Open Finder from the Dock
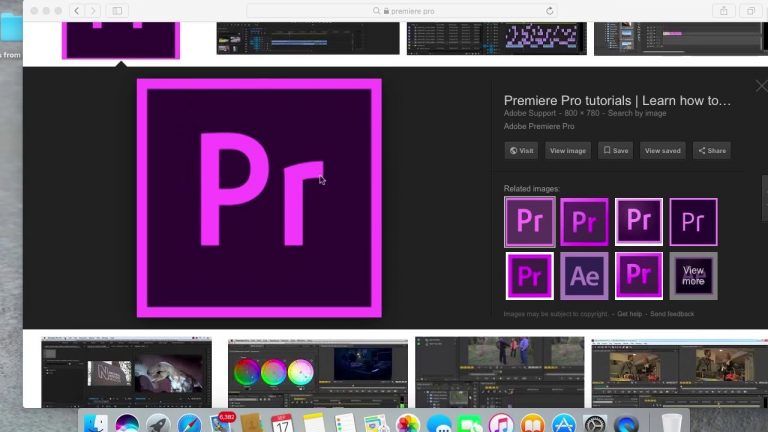The height and width of the screenshot is (432, 768). [x=96, y=423]
